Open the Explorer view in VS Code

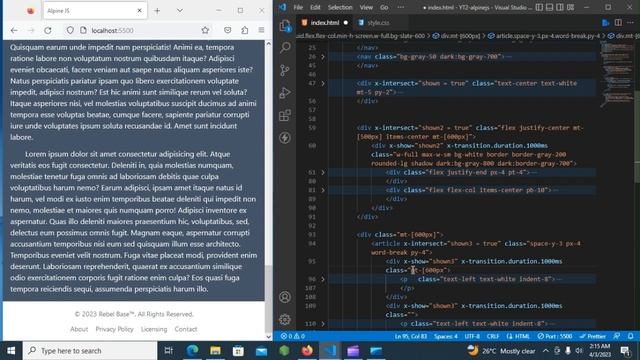pos(285,26)
